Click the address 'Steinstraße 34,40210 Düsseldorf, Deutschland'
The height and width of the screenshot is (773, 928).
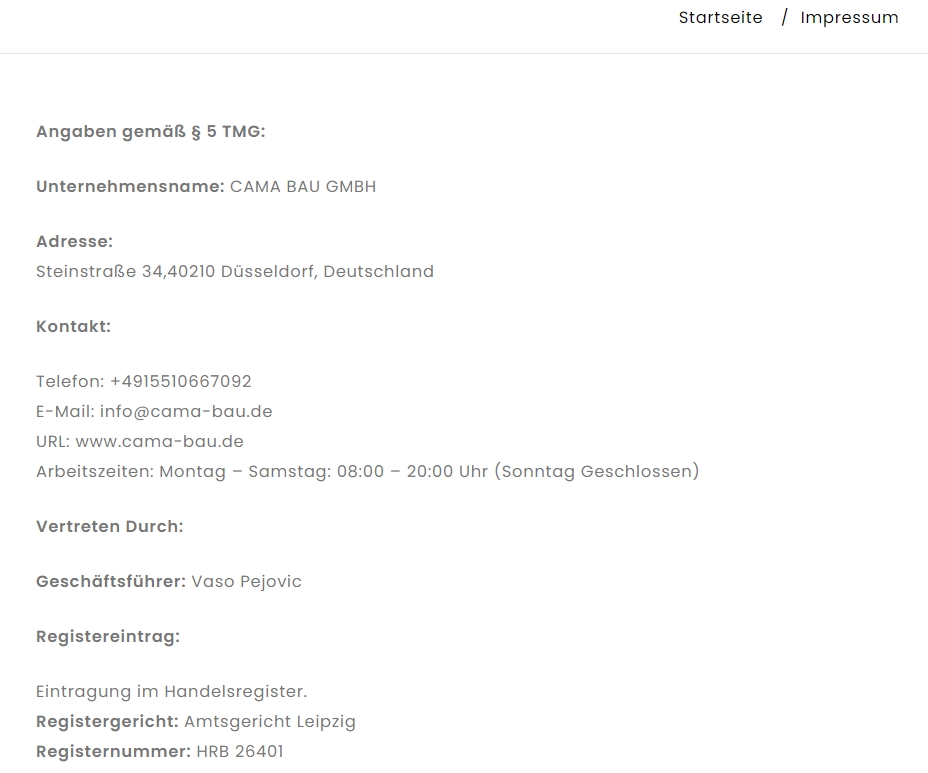tap(235, 272)
